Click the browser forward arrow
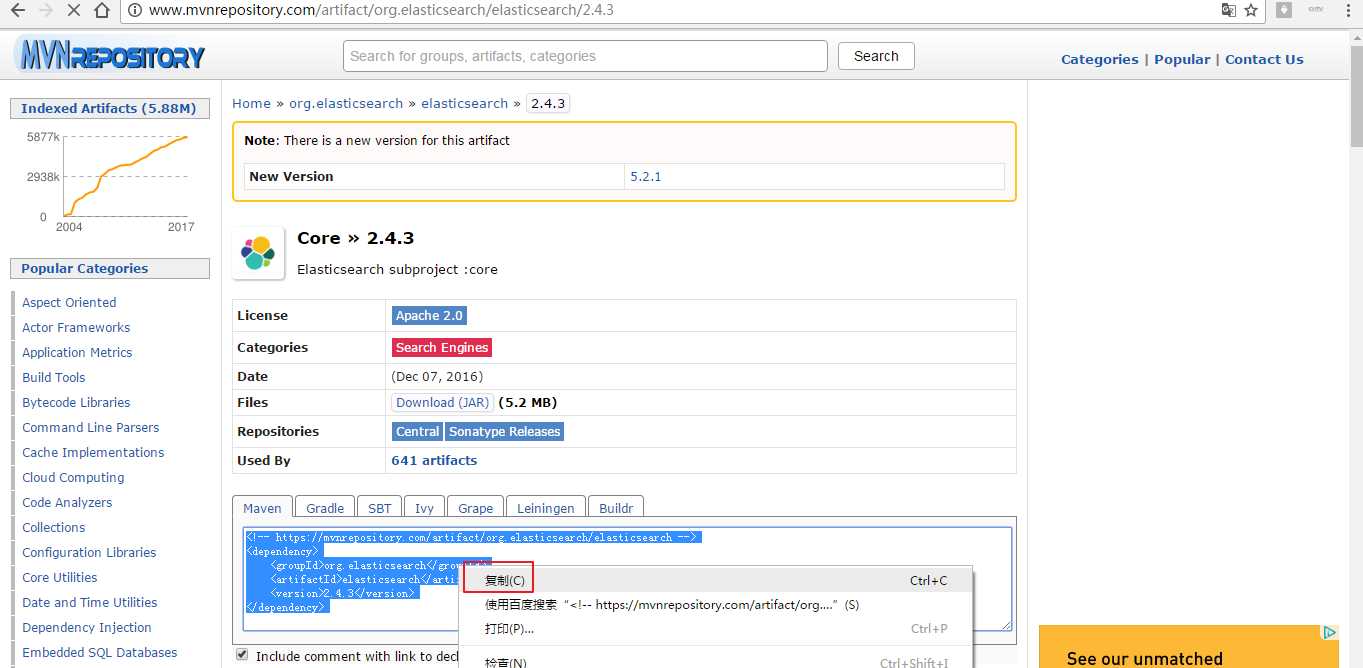 pyautogui.click(x=45, y=10)
